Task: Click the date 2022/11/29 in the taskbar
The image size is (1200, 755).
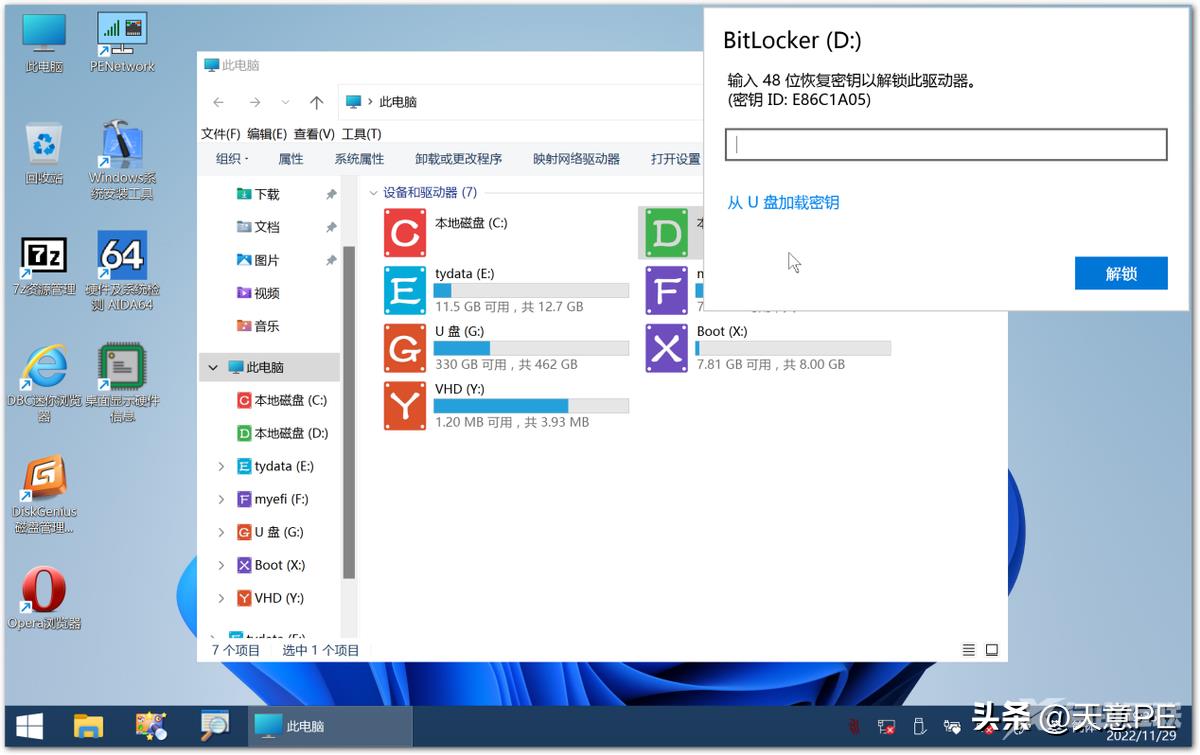Action: coord(1141,735)
